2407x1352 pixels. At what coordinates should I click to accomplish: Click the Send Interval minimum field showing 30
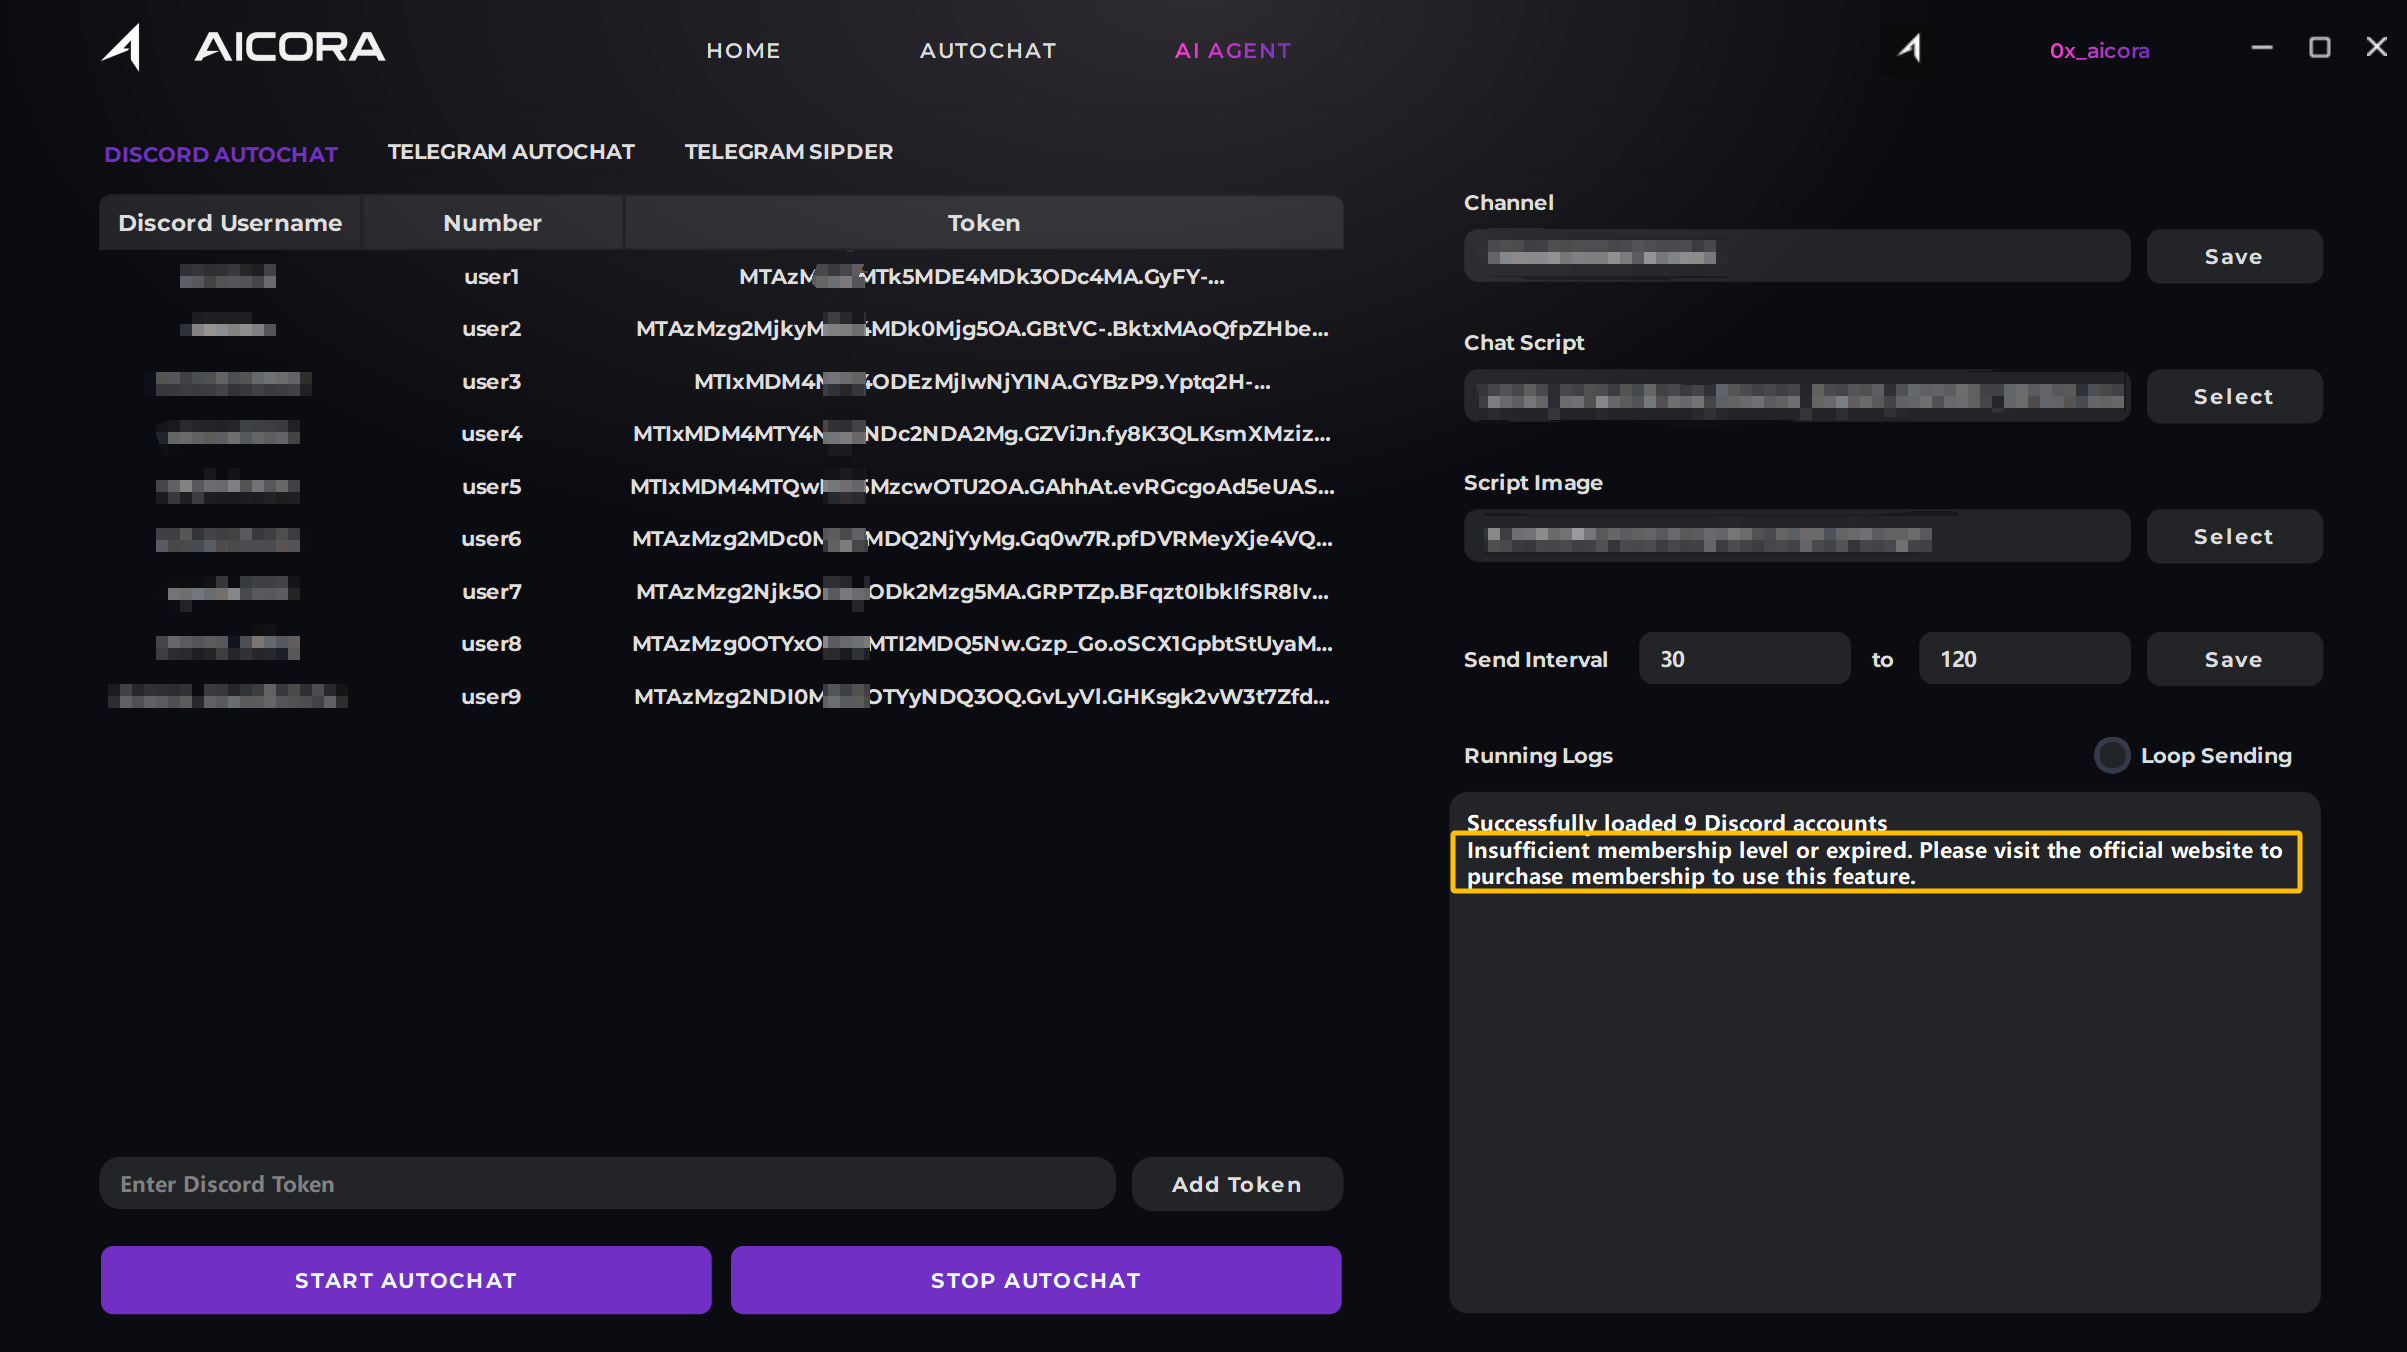1743,659
